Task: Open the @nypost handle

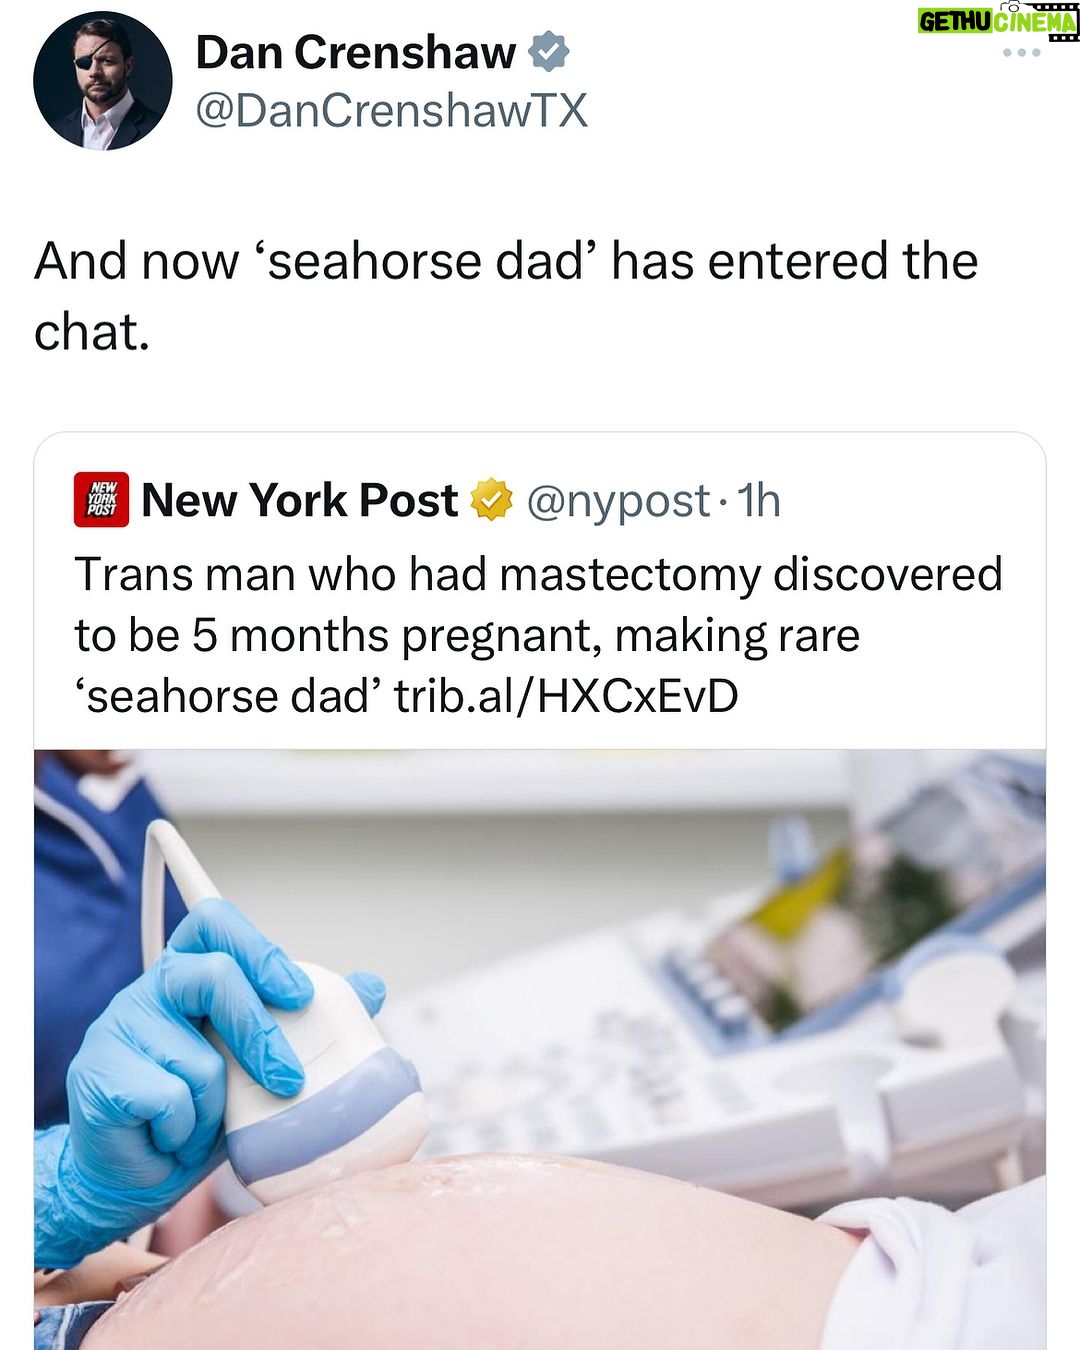Action: pyautogui.click(x=618, y=500)
